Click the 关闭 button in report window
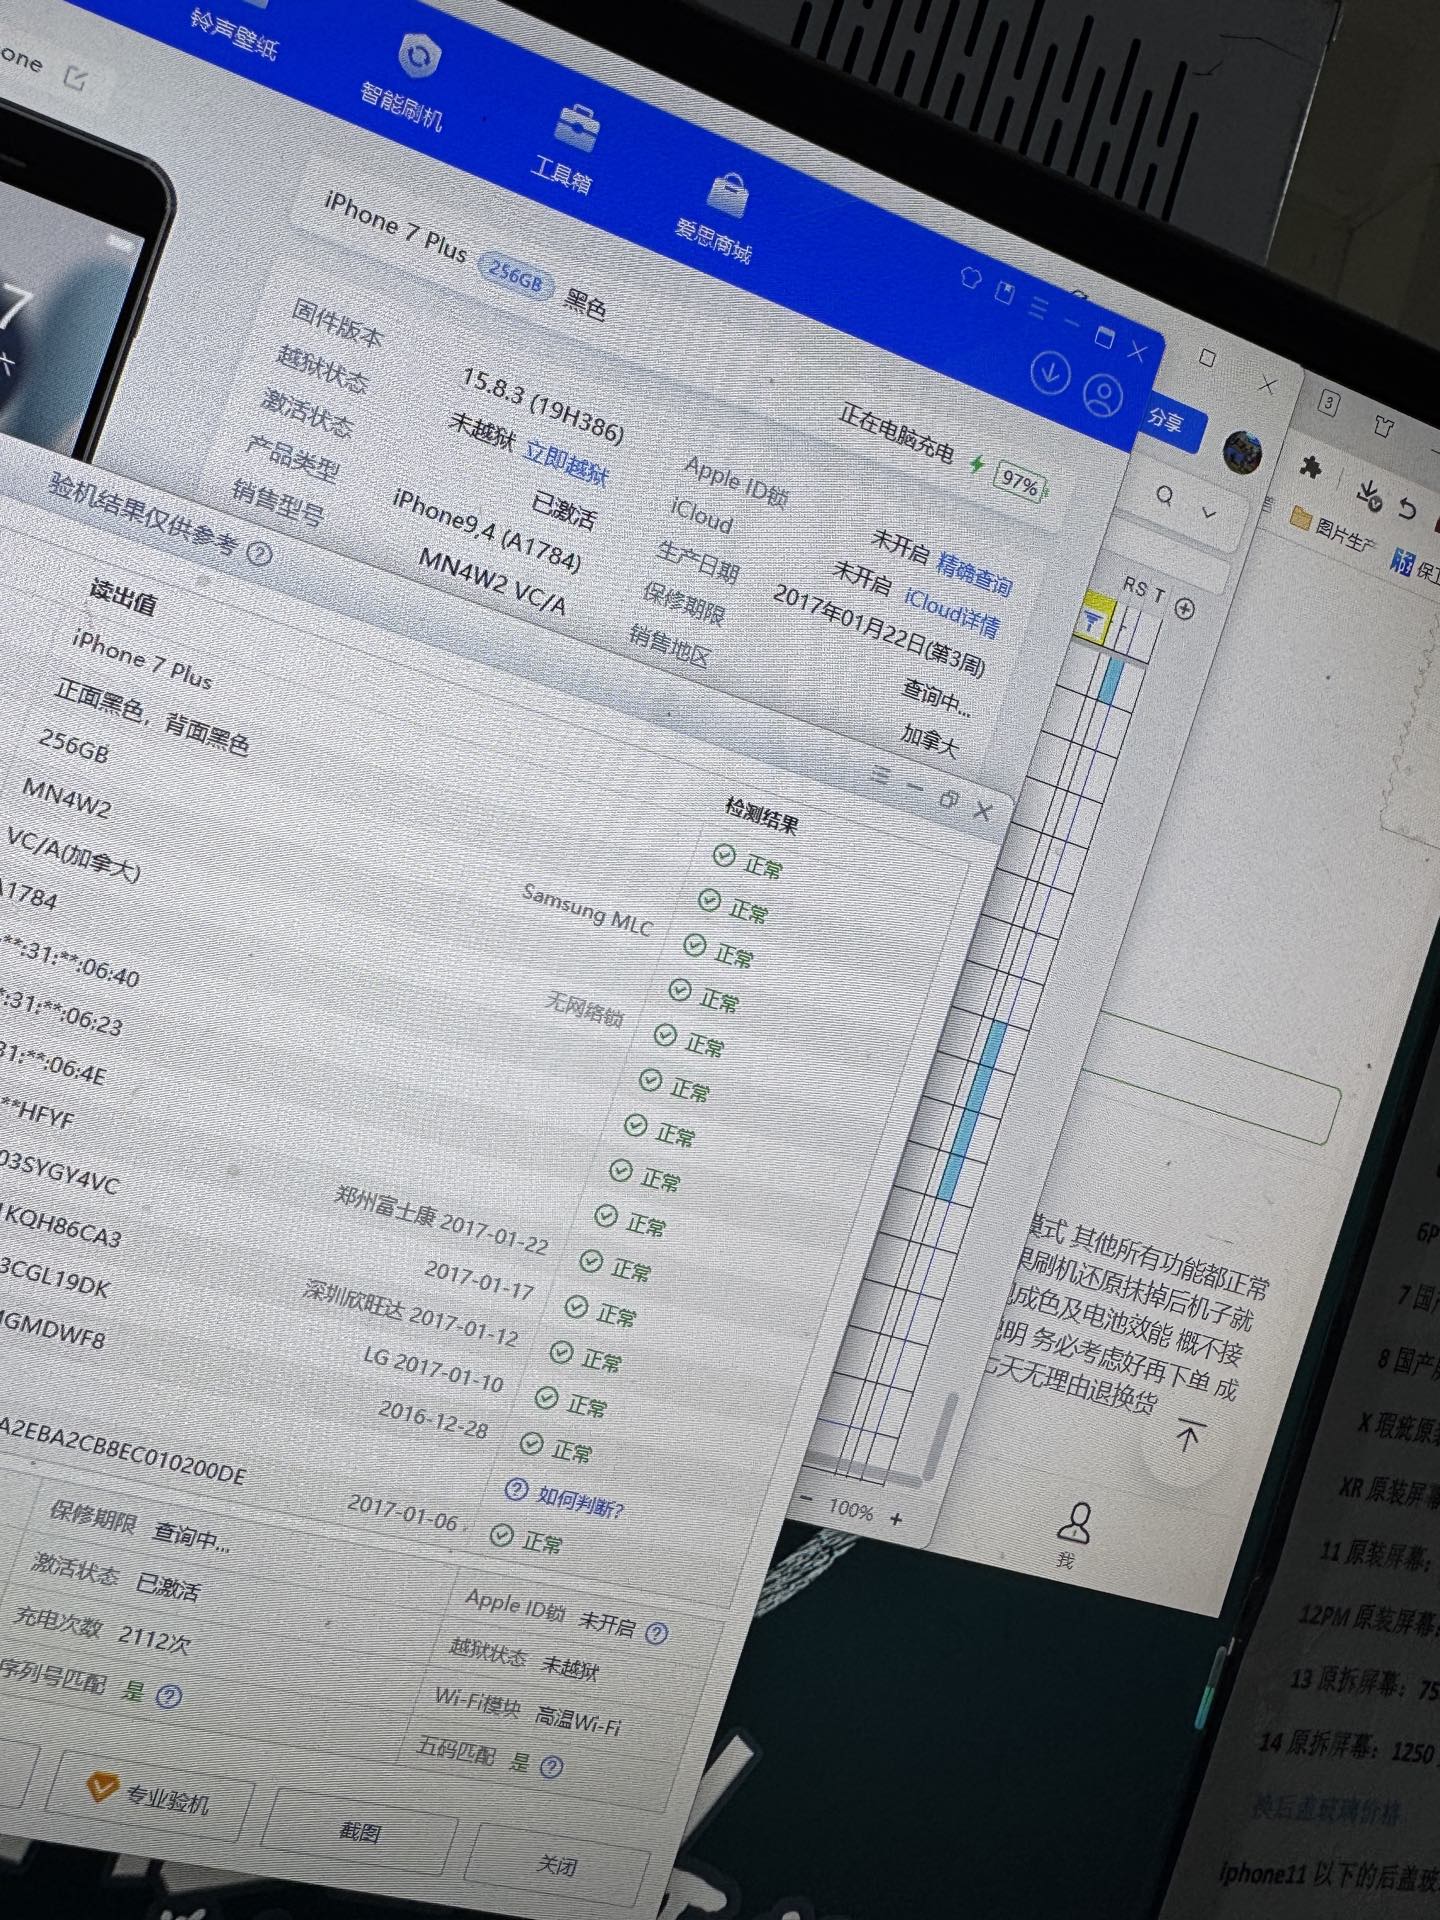 [556, 1864]
